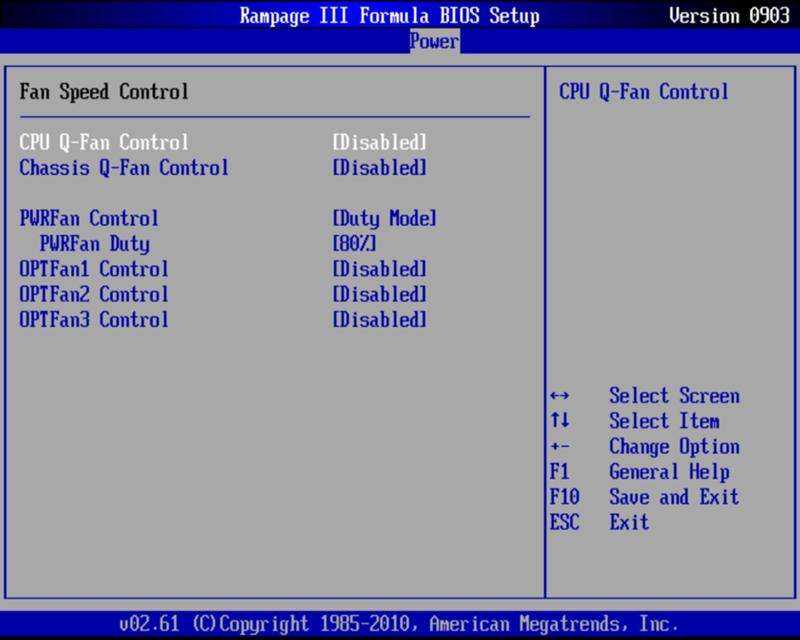The height and width of the screenshot is (640, 800).
Task: Click the up-down arrows key icon
Action: click(x=560, y=421)
